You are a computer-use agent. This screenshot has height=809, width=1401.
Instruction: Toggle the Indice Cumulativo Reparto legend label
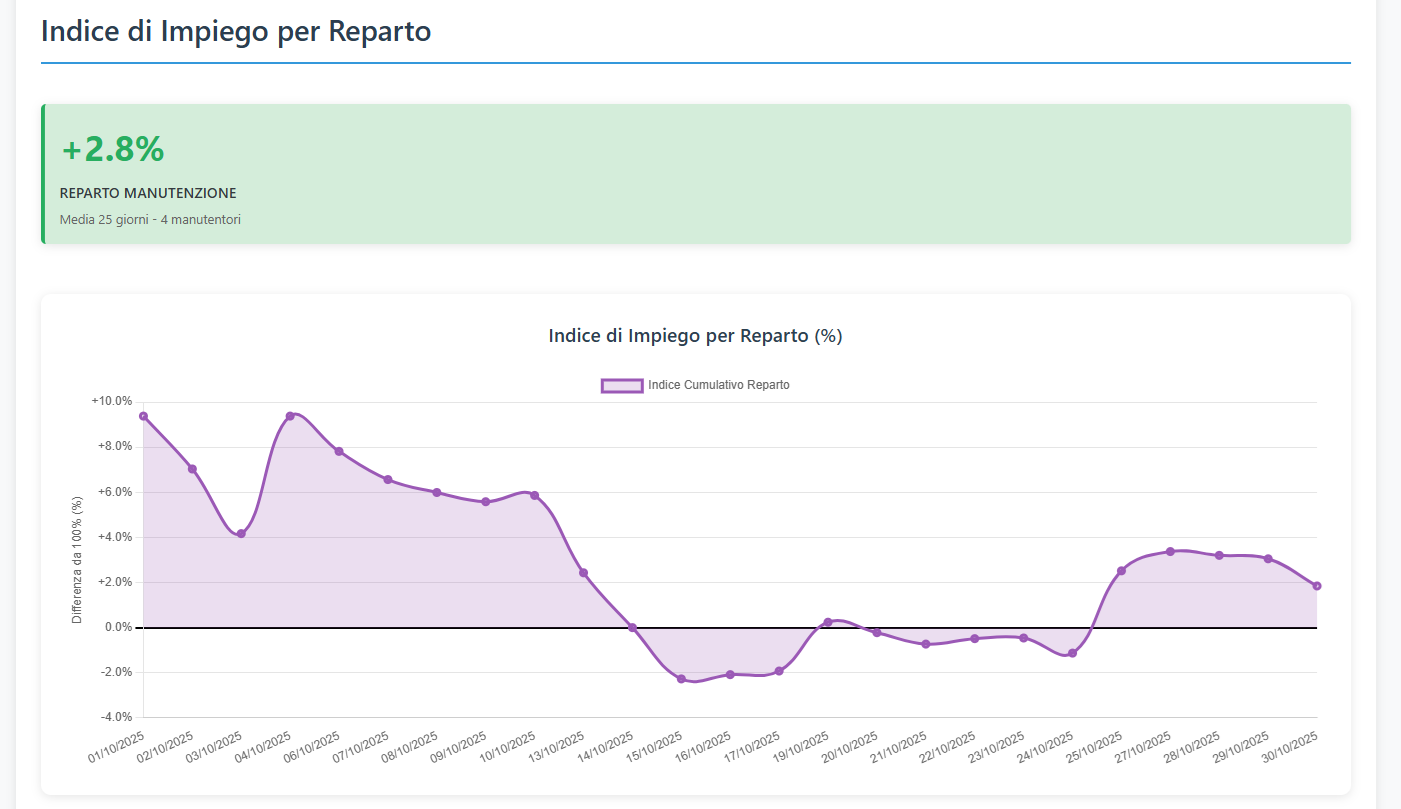718,385
